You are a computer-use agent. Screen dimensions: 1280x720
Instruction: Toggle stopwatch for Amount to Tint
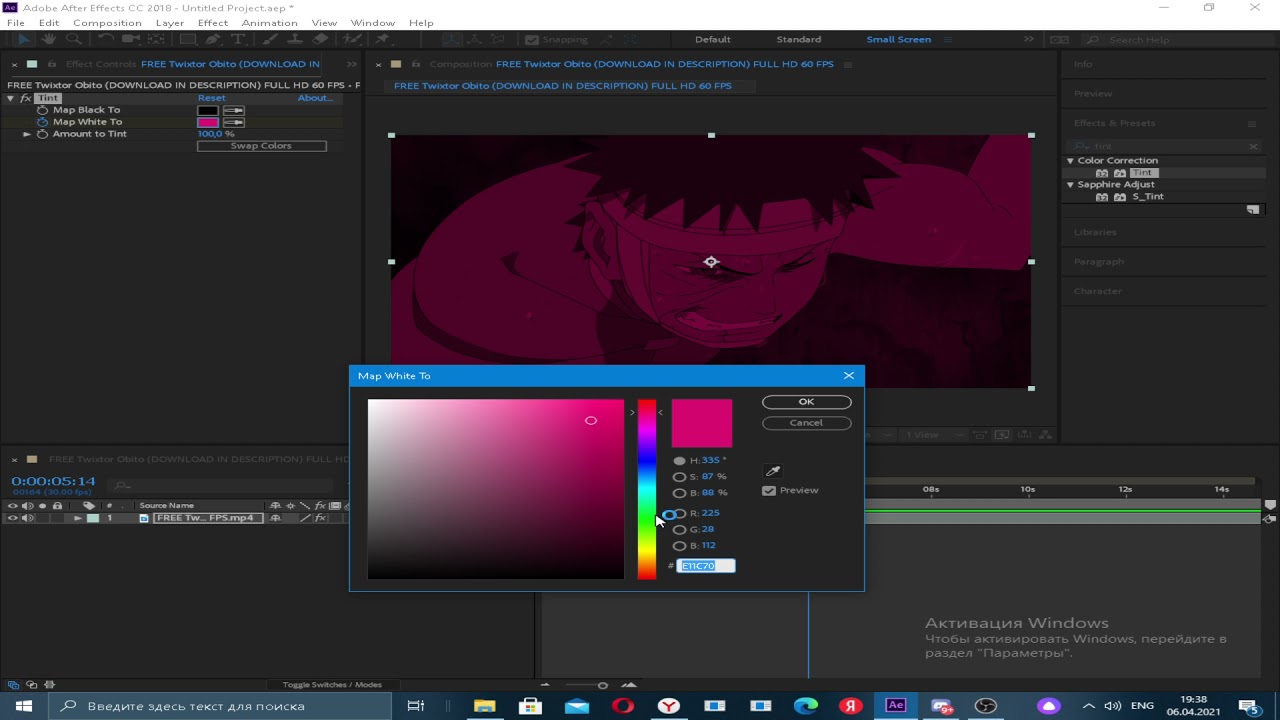point(42,134)
